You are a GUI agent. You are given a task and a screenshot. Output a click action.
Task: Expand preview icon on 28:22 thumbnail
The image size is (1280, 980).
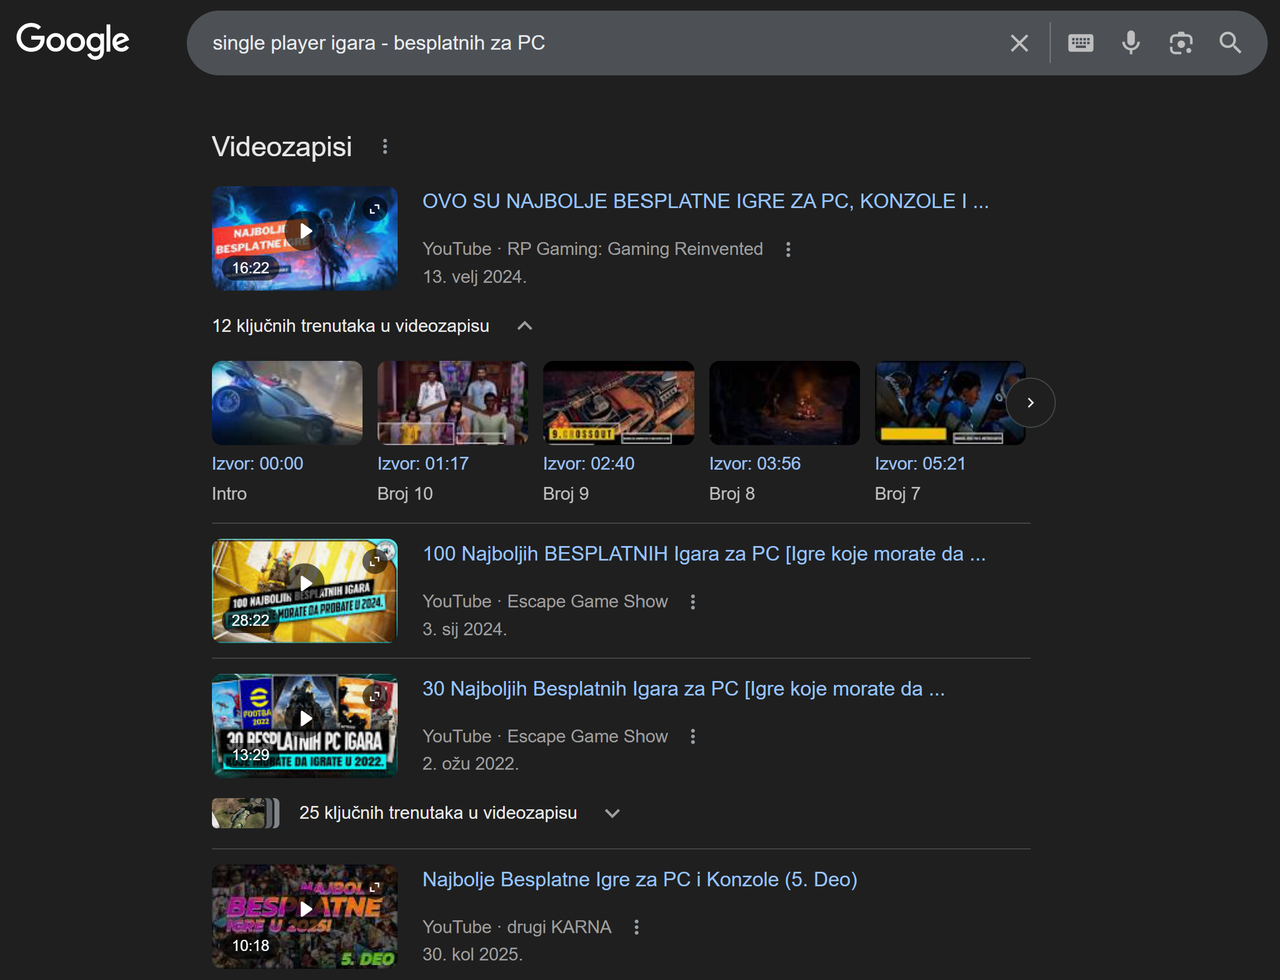(x=375, y=561)
